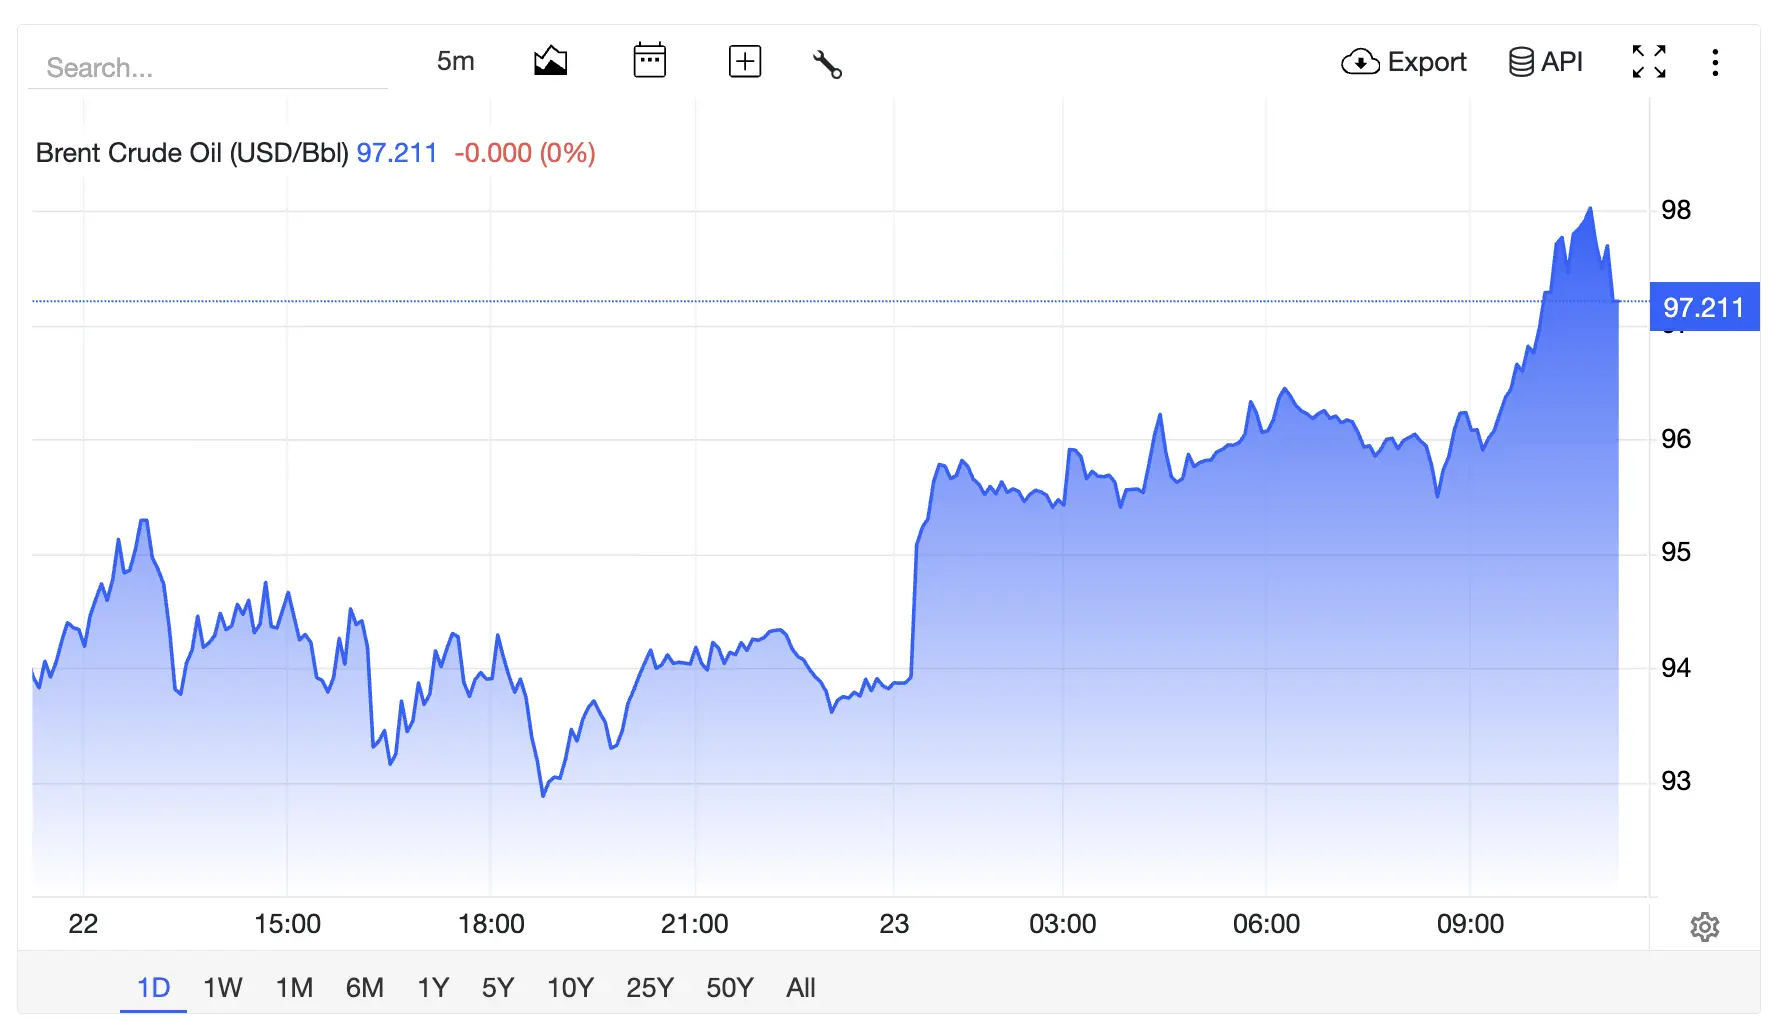Select the 1D time range tab
Viewport: 1784px width, 1032px height.
tap(153, 988)
